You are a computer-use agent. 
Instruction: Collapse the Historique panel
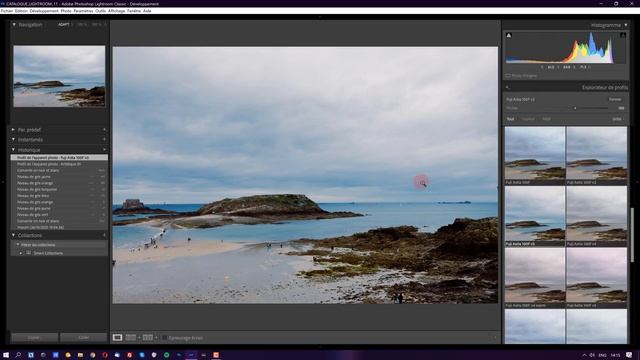tap(13, 150)
